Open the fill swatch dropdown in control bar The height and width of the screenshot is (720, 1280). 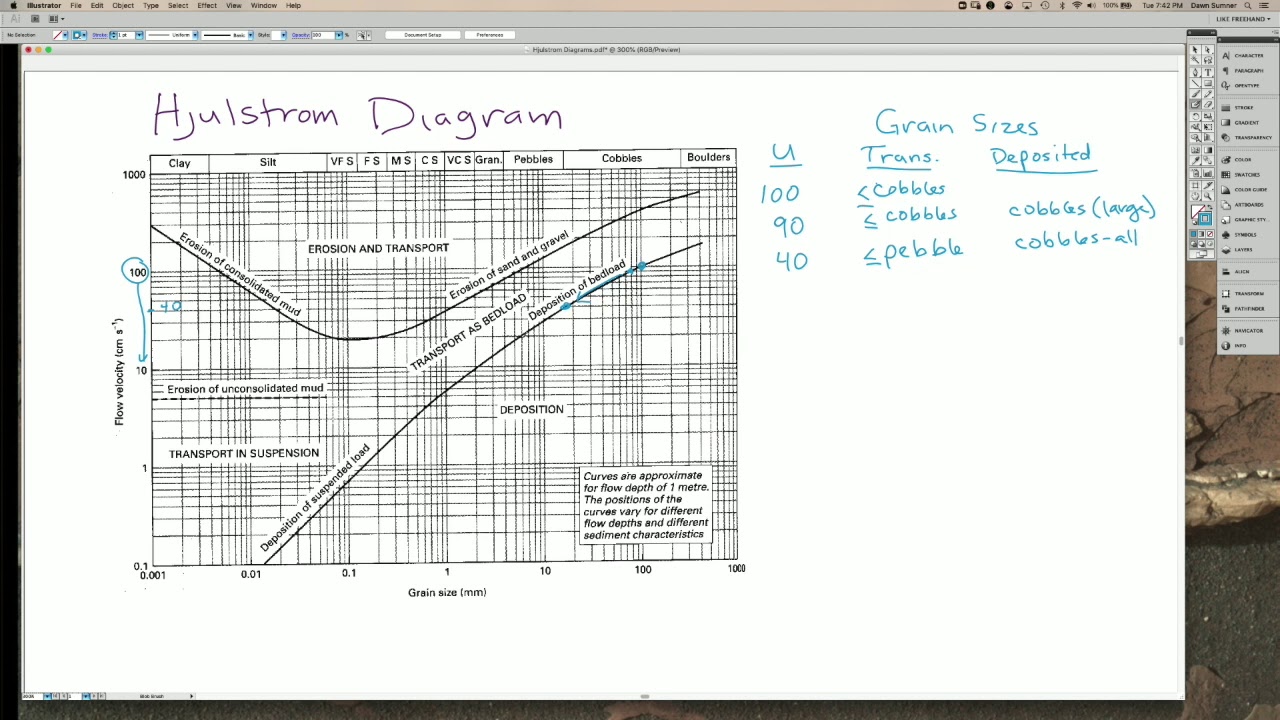tap(65, 35)
